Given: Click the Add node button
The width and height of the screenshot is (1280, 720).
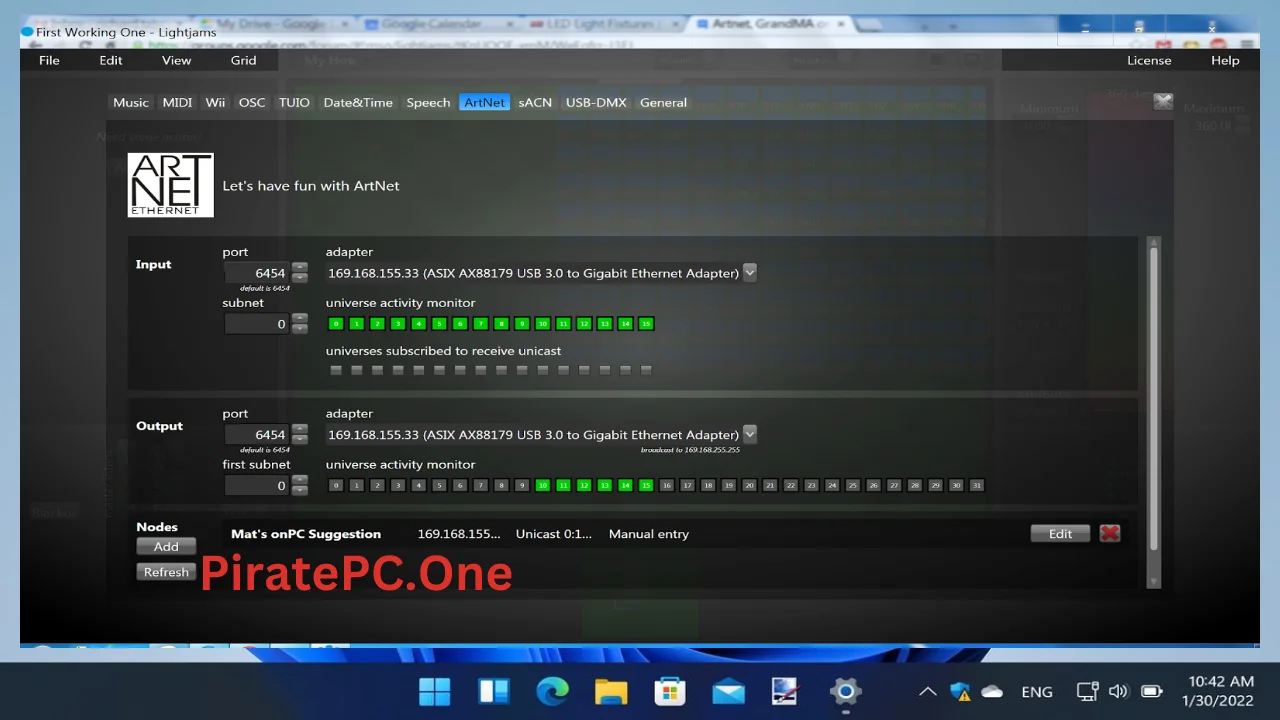Looking at the screenshot, I should tap(166, 547).
